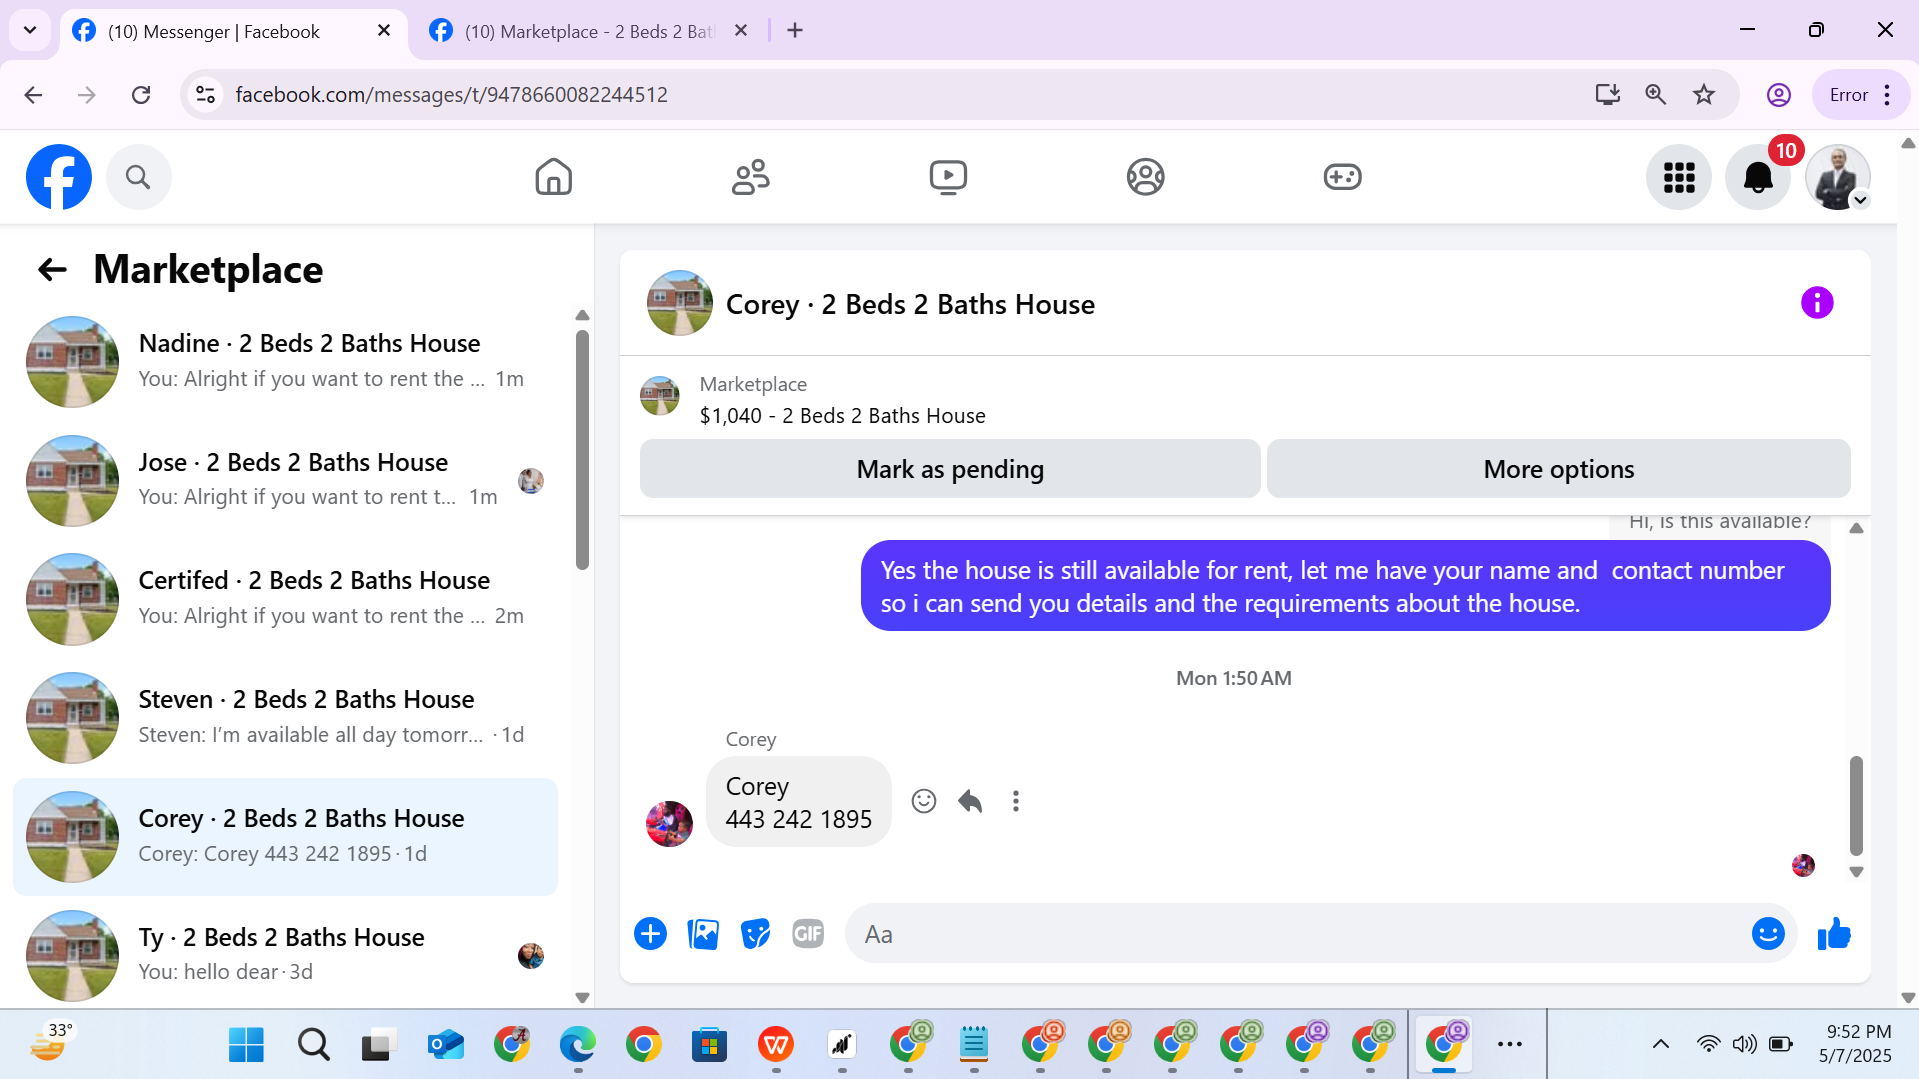
Task: Open Watch video icon
Action: 948,177
